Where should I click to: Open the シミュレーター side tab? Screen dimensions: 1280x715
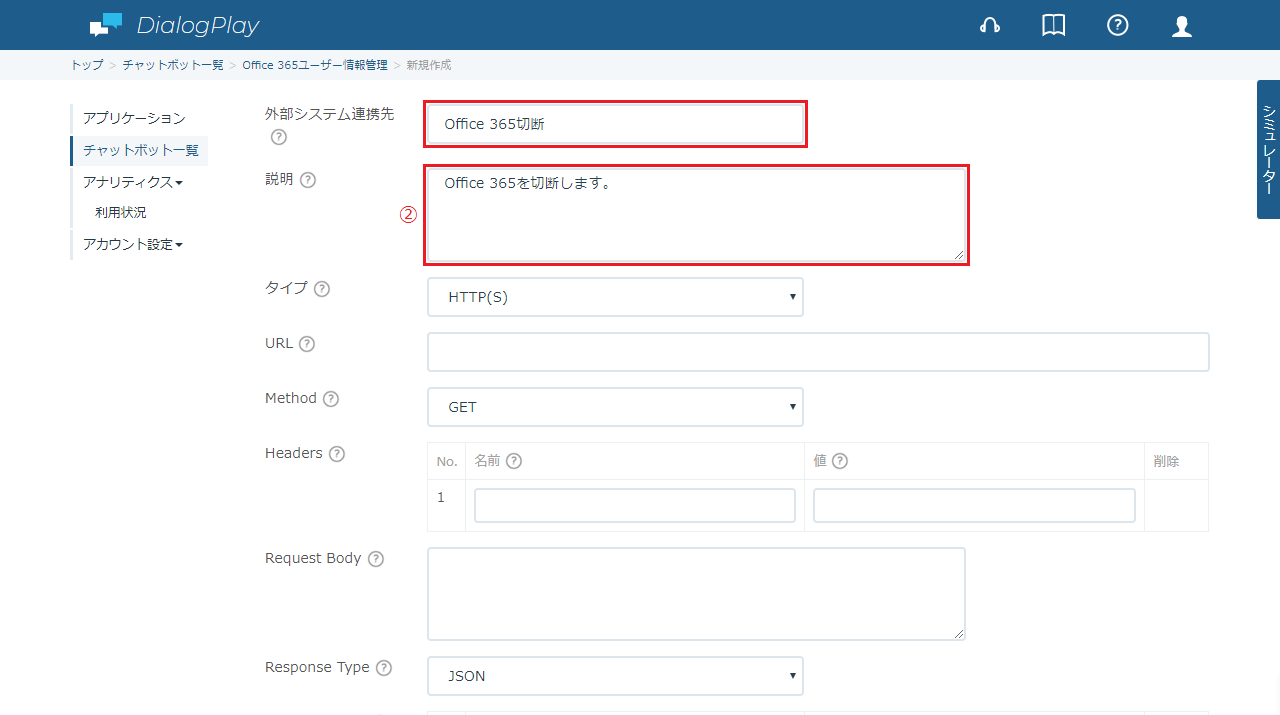coord(1268,149)
